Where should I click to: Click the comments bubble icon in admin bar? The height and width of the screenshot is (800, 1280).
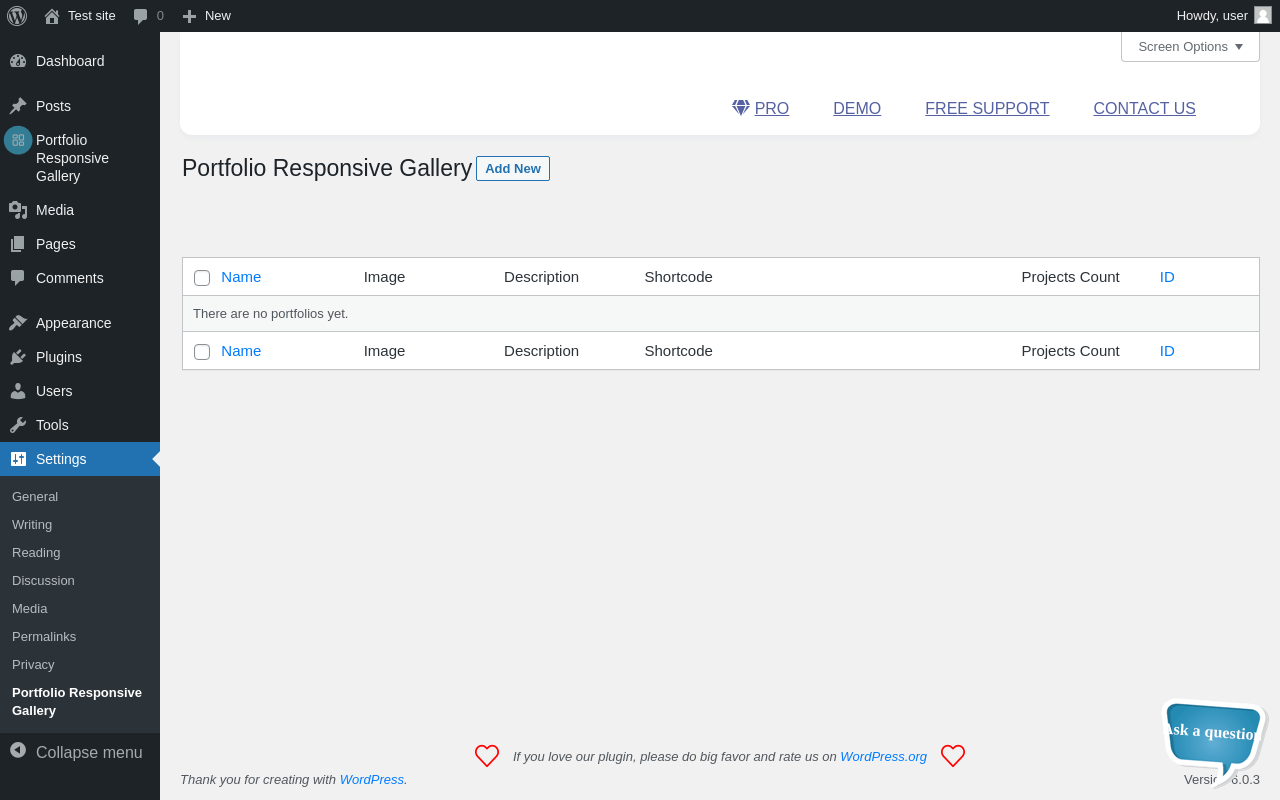[x=141, y=16]
